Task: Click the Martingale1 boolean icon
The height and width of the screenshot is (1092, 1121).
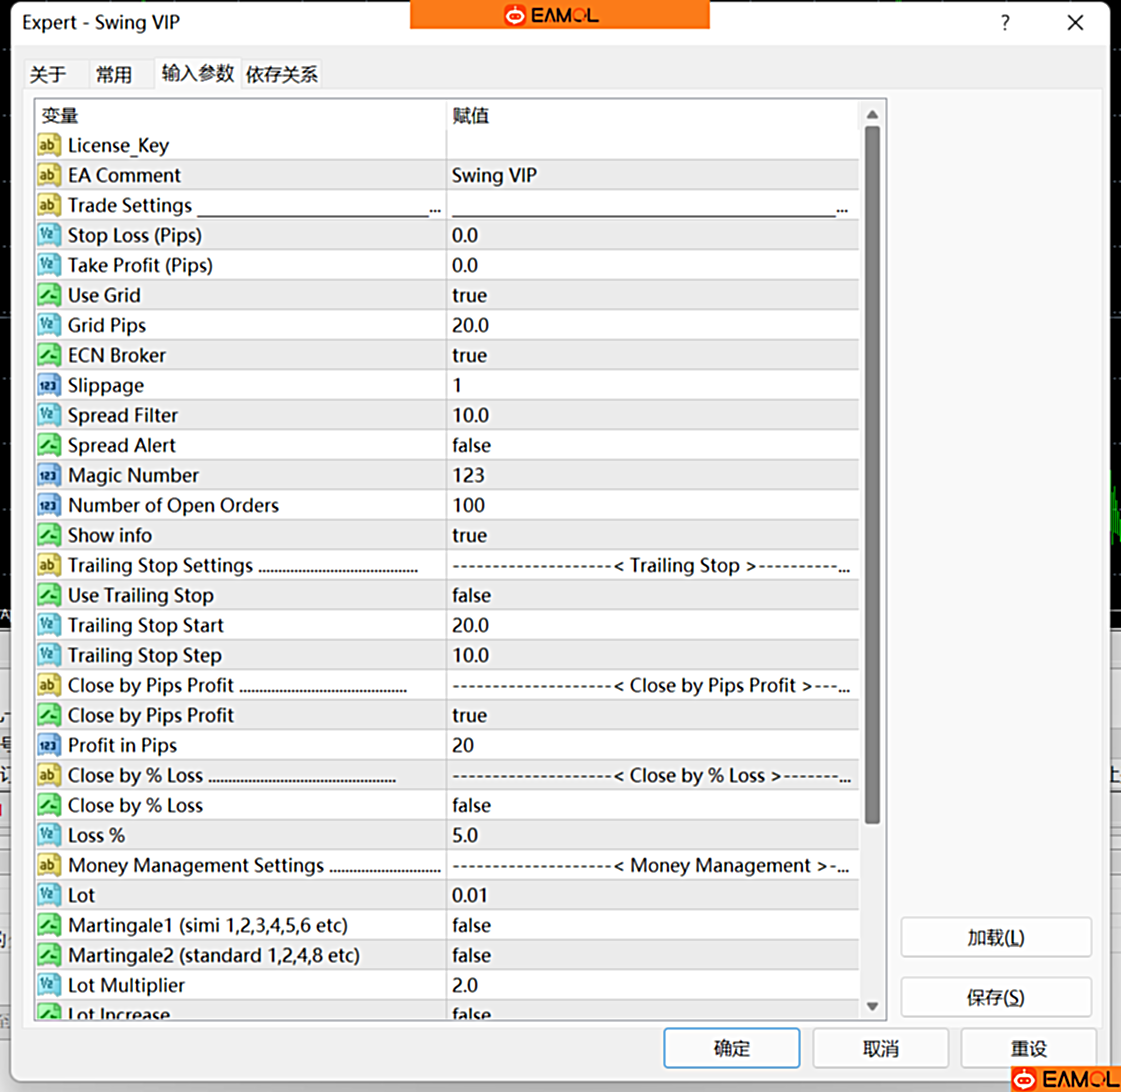Action: (x=49, y=925)
